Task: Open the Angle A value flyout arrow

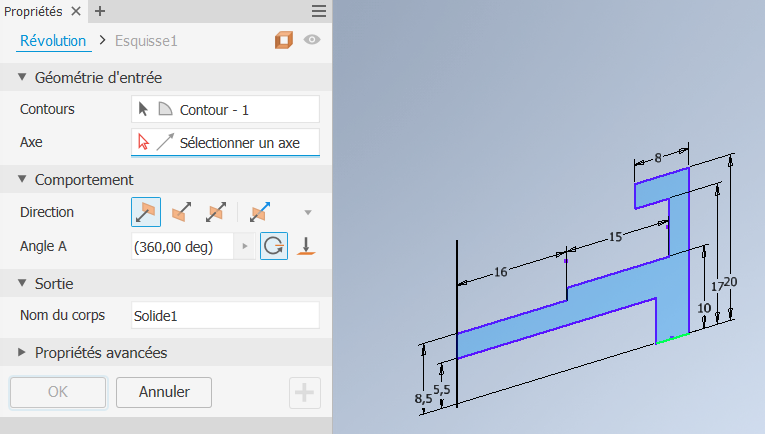Action: [245, 246]
